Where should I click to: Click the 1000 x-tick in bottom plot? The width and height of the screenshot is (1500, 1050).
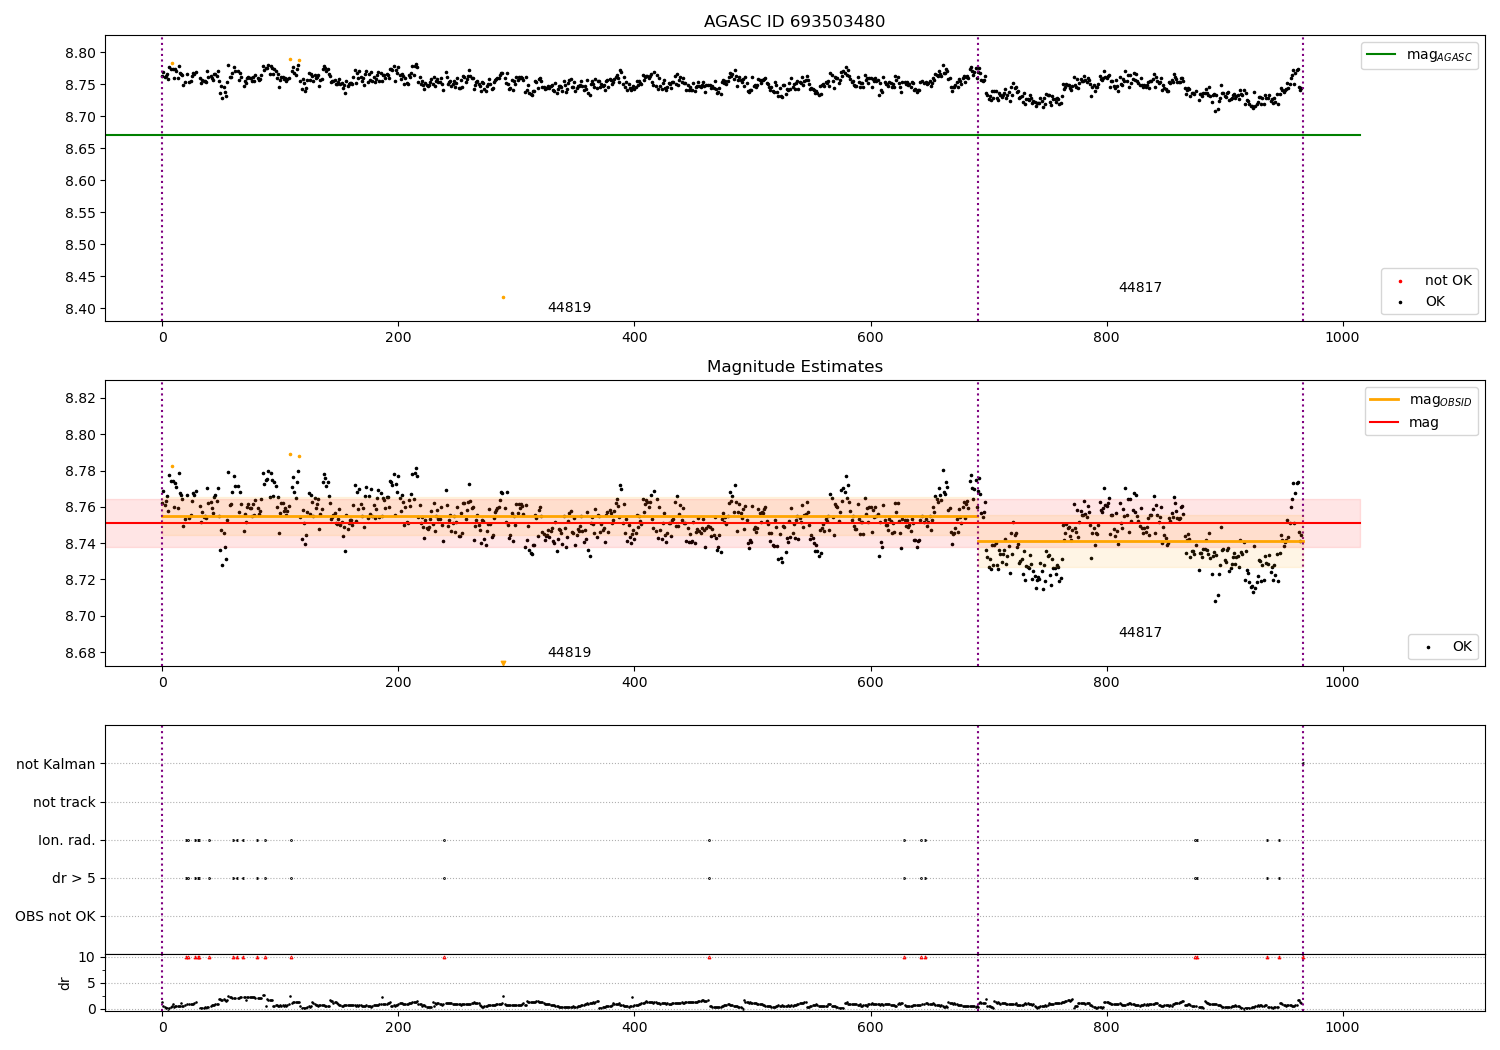(1342, 1027)
